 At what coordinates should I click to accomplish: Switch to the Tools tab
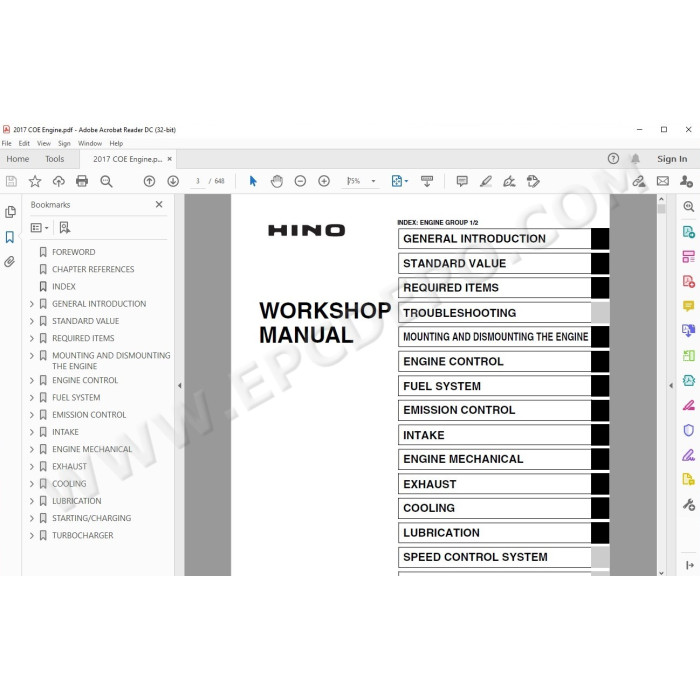tap(54, 159)
